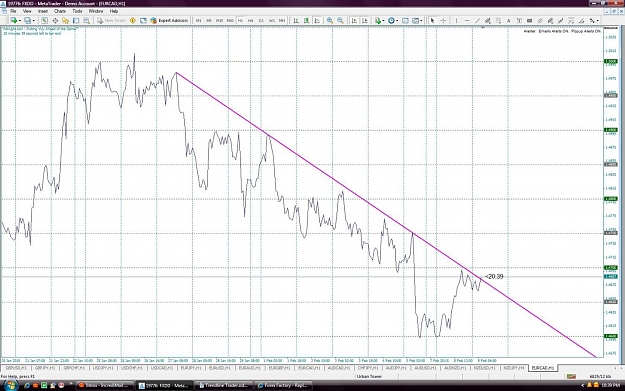Expand the New Chart dropdown arrow
Screen dimensions: 625x391
tap(20, 20)
